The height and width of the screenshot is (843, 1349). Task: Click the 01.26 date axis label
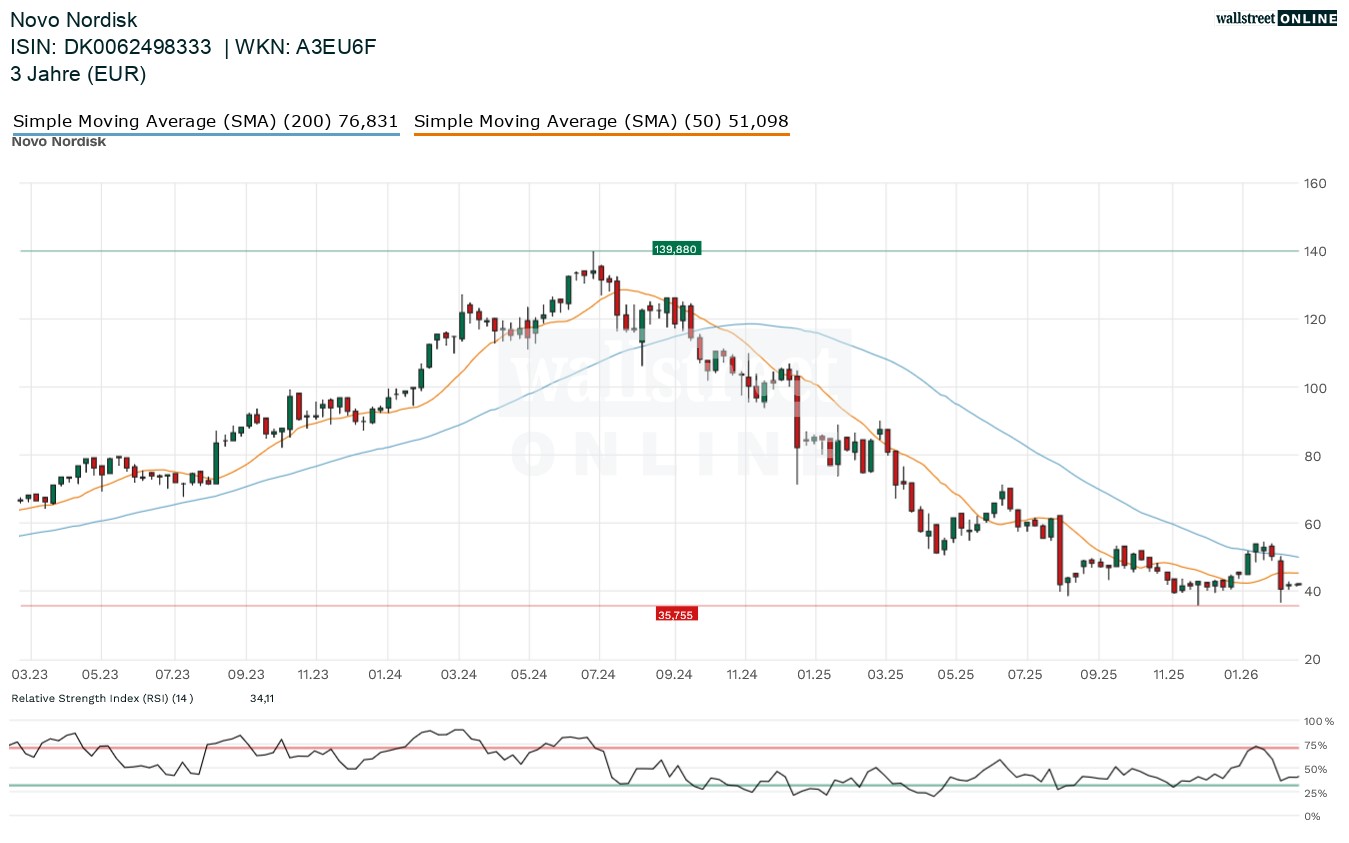click(x=1240, y=675)
